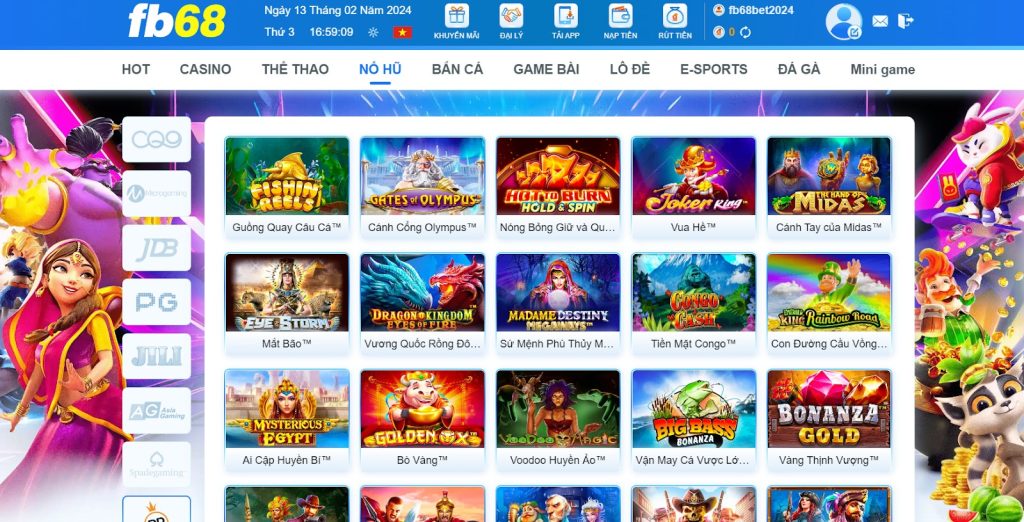Select the CQ9 provider in the sidebar

click(x=157, y=139)
